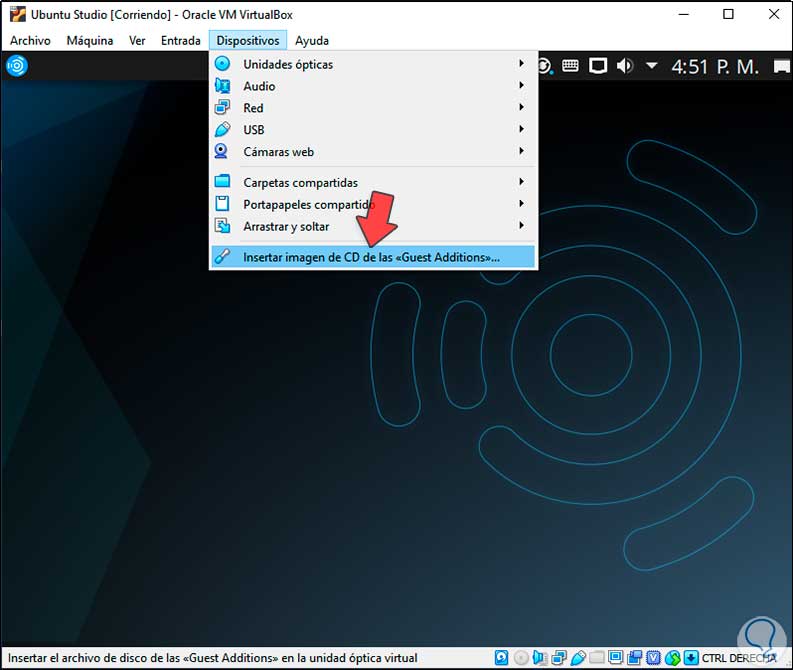Click the drag-and-drop icon beside Arrastrar y soltar
This screenshot has width=793, height=670.
(x=223, y=226)
